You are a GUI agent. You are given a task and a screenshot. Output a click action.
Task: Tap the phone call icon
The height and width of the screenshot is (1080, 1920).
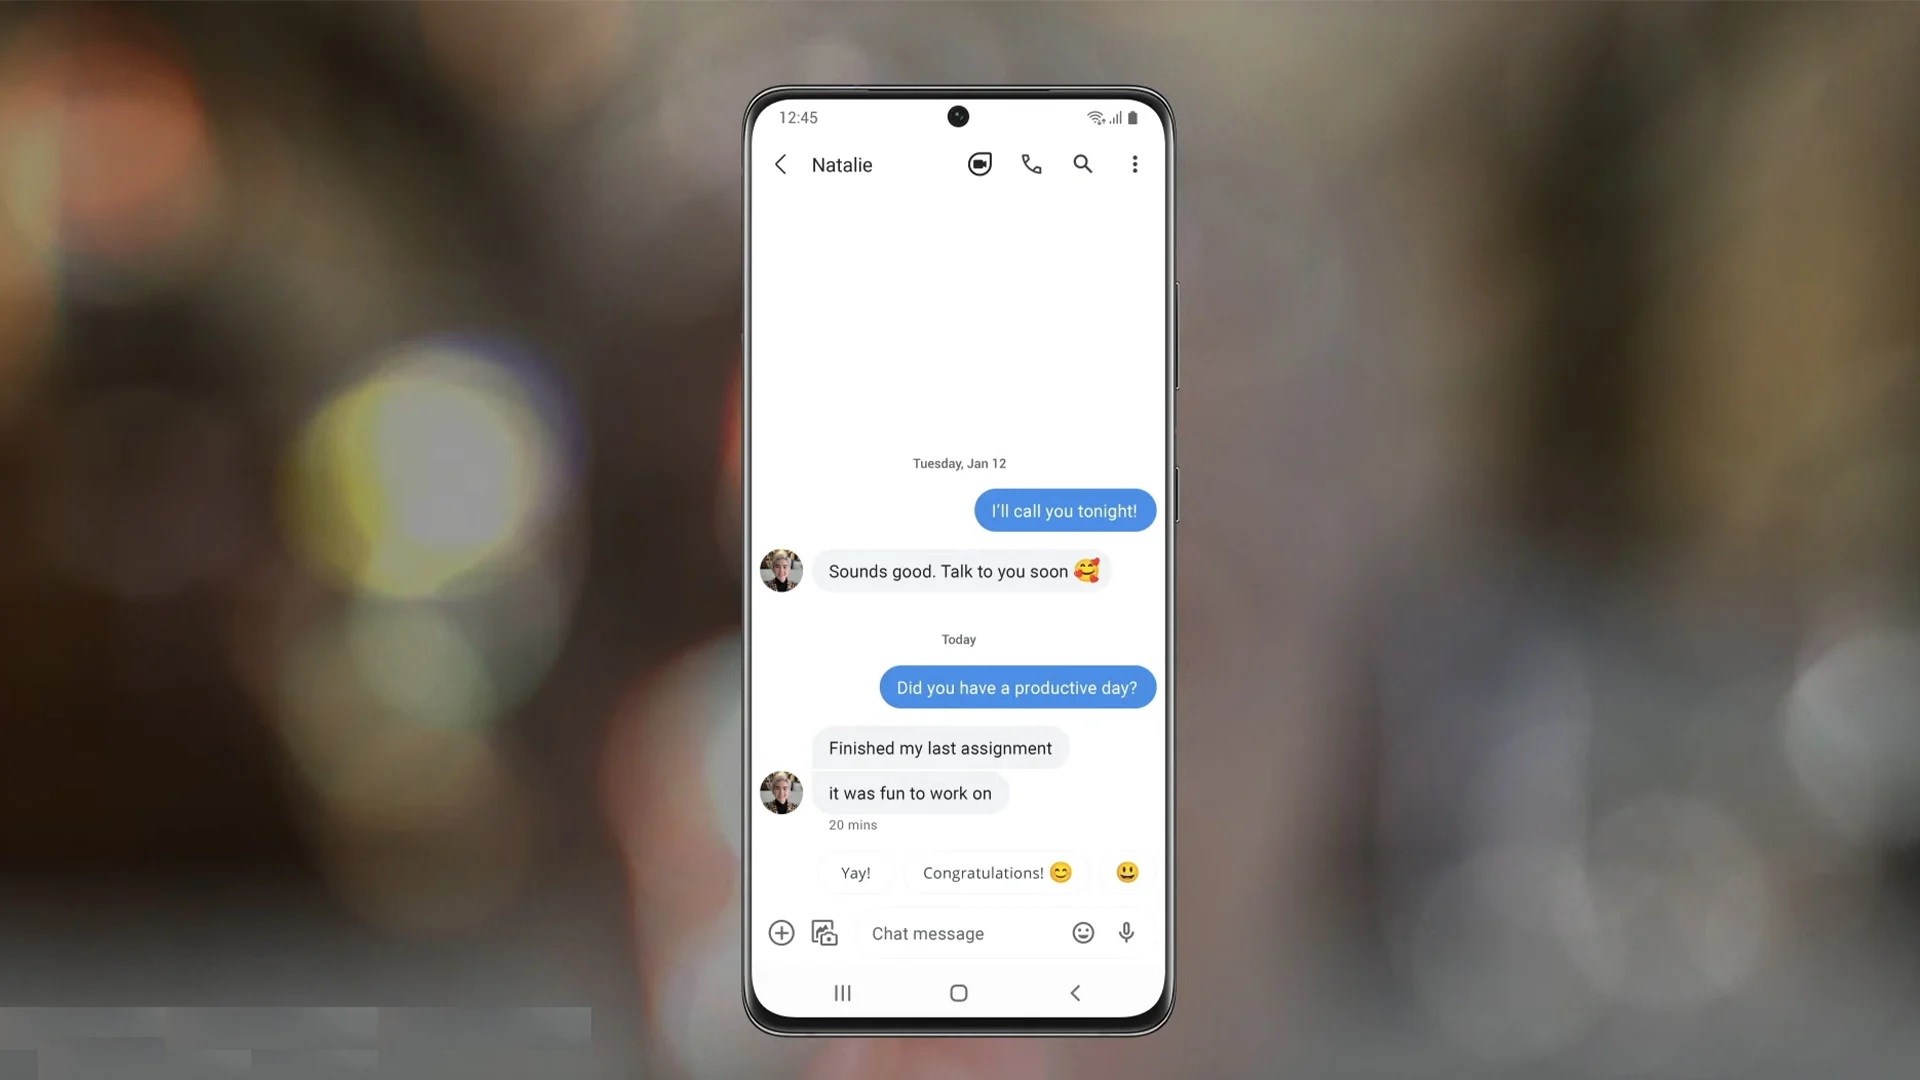(x=1033, y=164)
